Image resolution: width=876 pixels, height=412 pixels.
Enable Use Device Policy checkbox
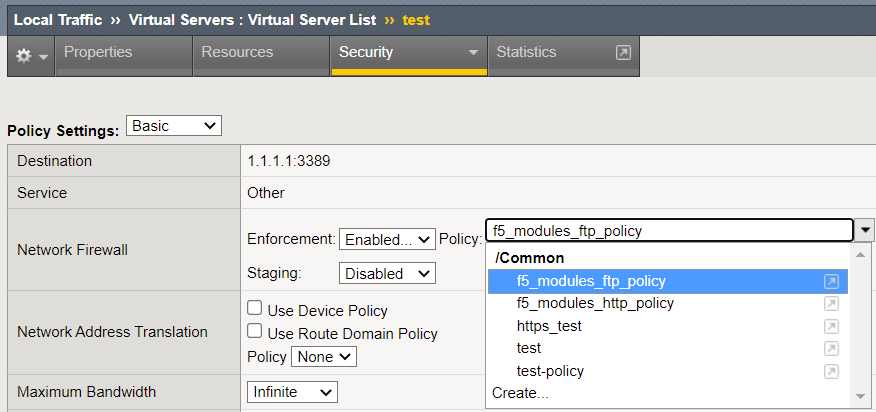[256, 310]
